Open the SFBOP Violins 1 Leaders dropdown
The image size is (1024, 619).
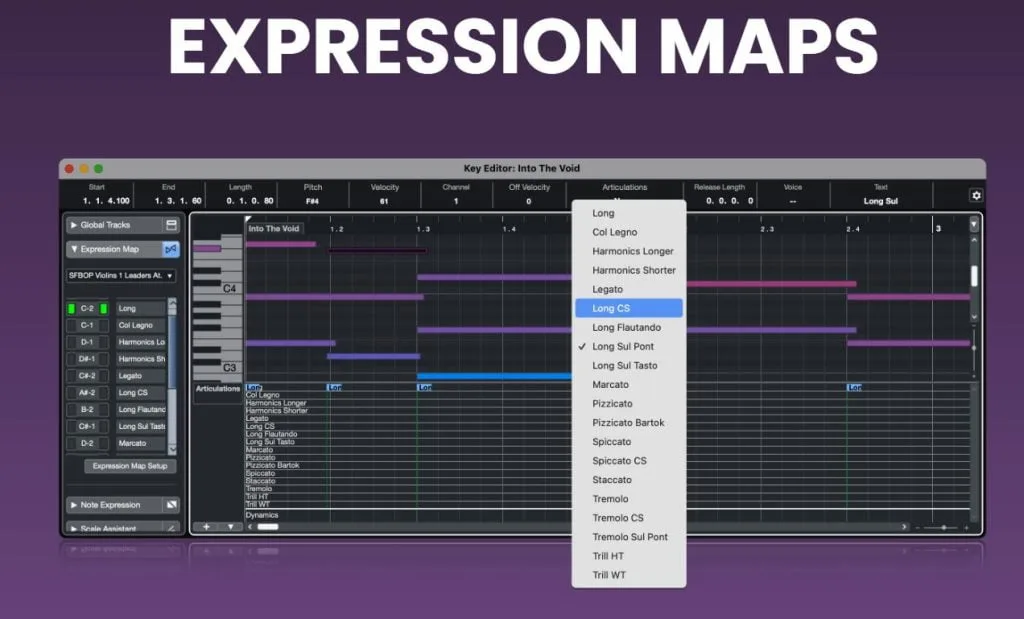click(123, 275)
